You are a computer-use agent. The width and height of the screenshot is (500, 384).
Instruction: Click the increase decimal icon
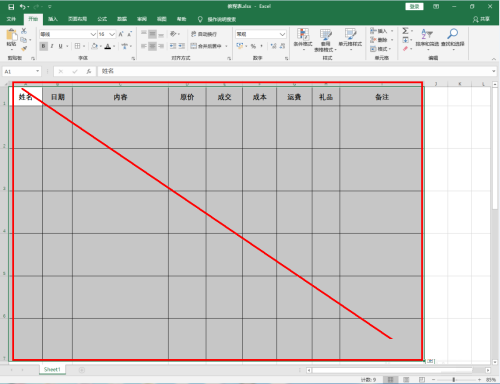click(273, 46)
